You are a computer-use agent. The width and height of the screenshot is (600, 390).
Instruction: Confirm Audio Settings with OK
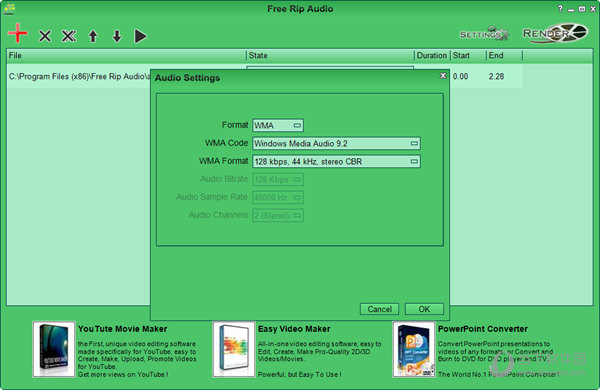424,309
